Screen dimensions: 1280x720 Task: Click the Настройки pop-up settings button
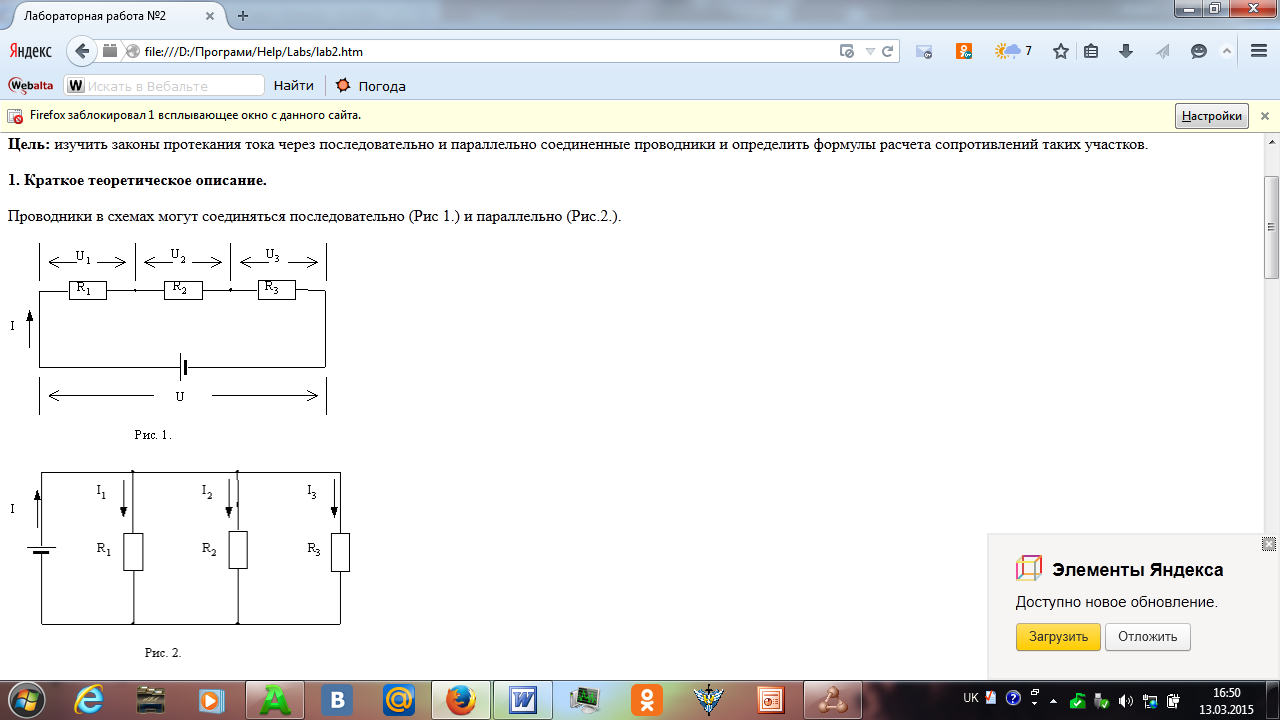point(1212,116)
